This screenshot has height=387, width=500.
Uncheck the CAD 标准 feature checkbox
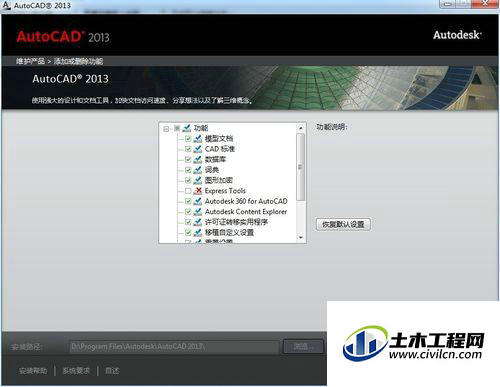[x=188, y=149]
